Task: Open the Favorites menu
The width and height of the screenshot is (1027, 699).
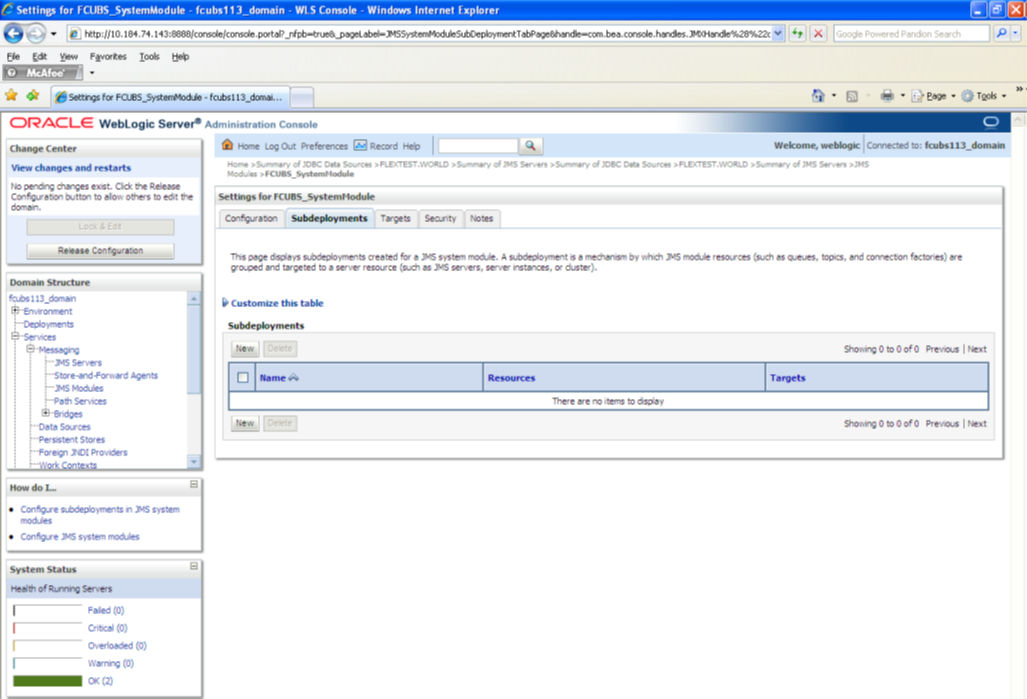Action: coord(108,56)
